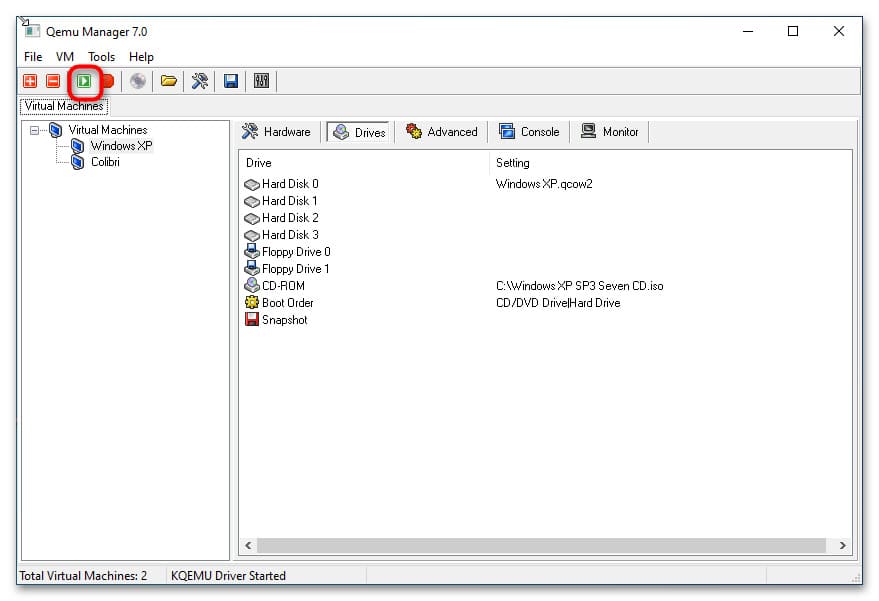Switch to the Hardware tab
Screen dimensions: 879x601
[x=277, y=132]
